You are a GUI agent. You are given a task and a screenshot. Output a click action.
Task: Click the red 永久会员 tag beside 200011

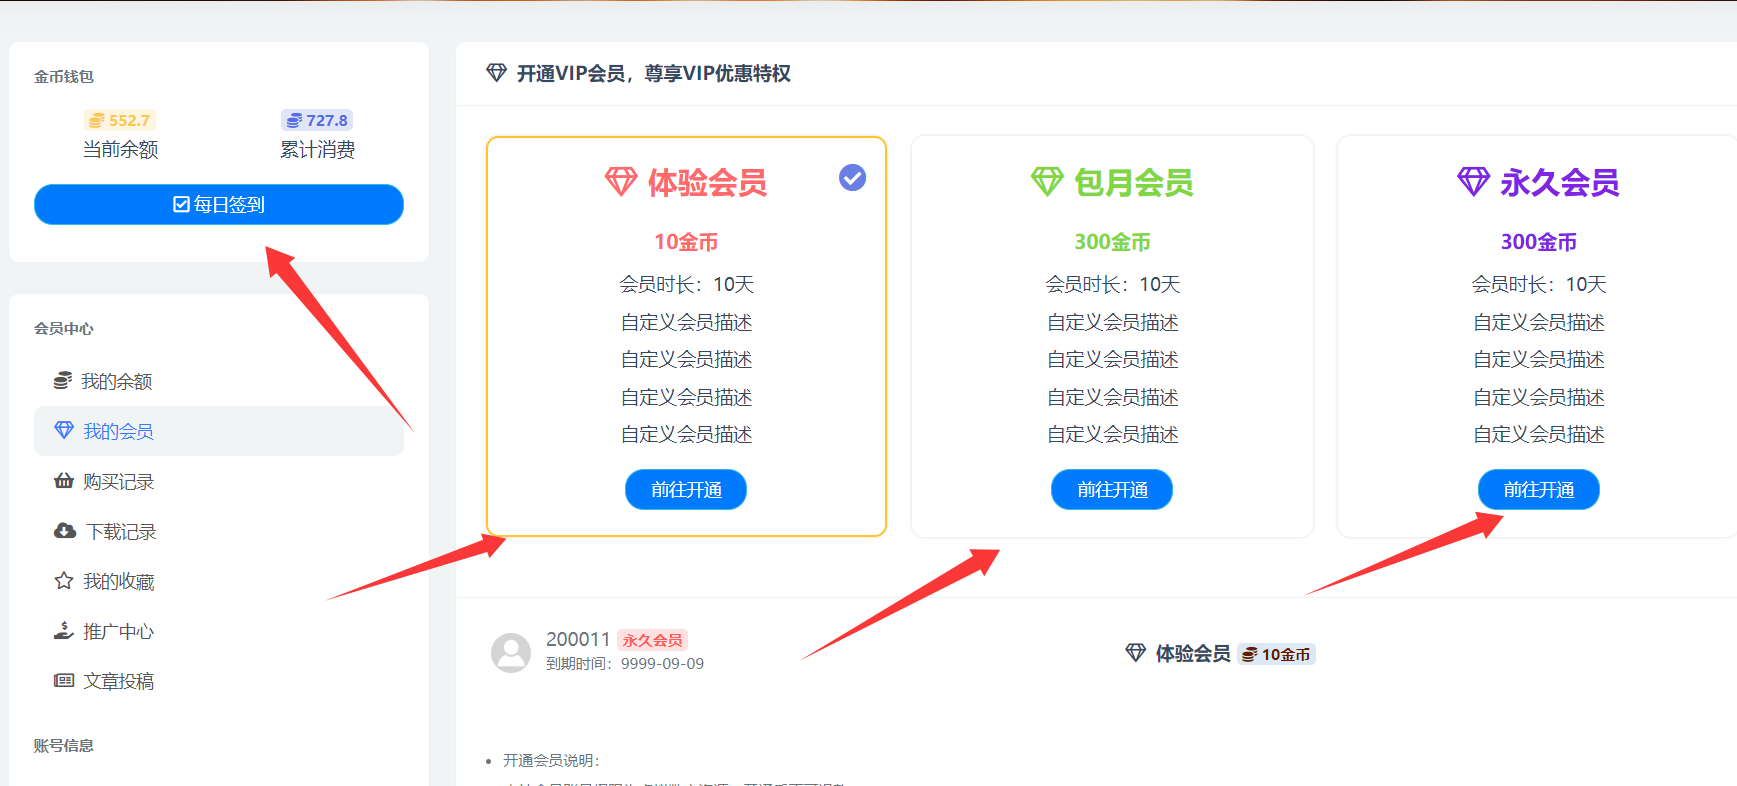coord(652,640)
